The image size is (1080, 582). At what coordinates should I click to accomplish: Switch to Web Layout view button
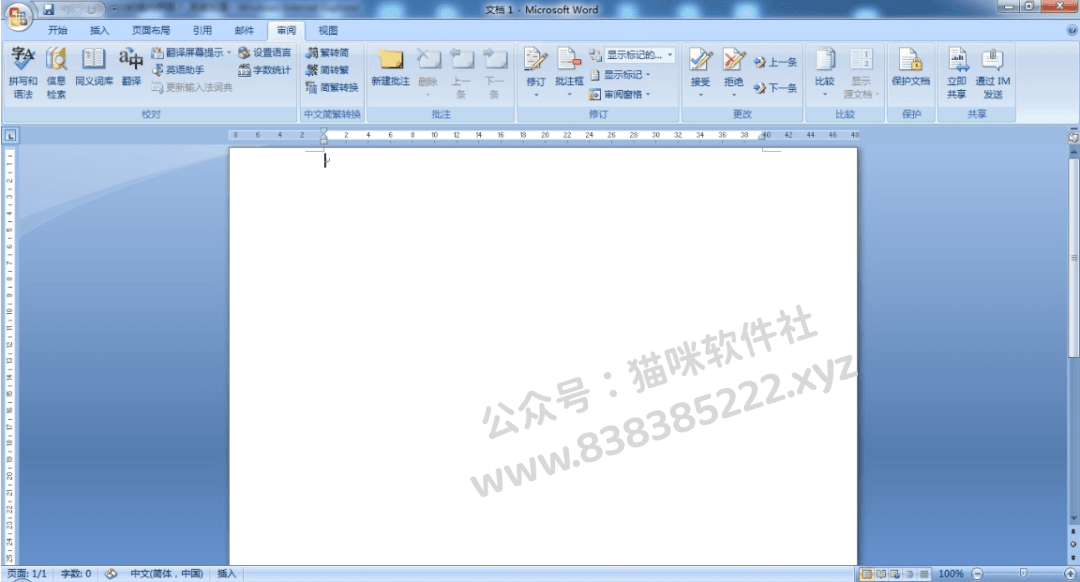(x=895, y=574)
